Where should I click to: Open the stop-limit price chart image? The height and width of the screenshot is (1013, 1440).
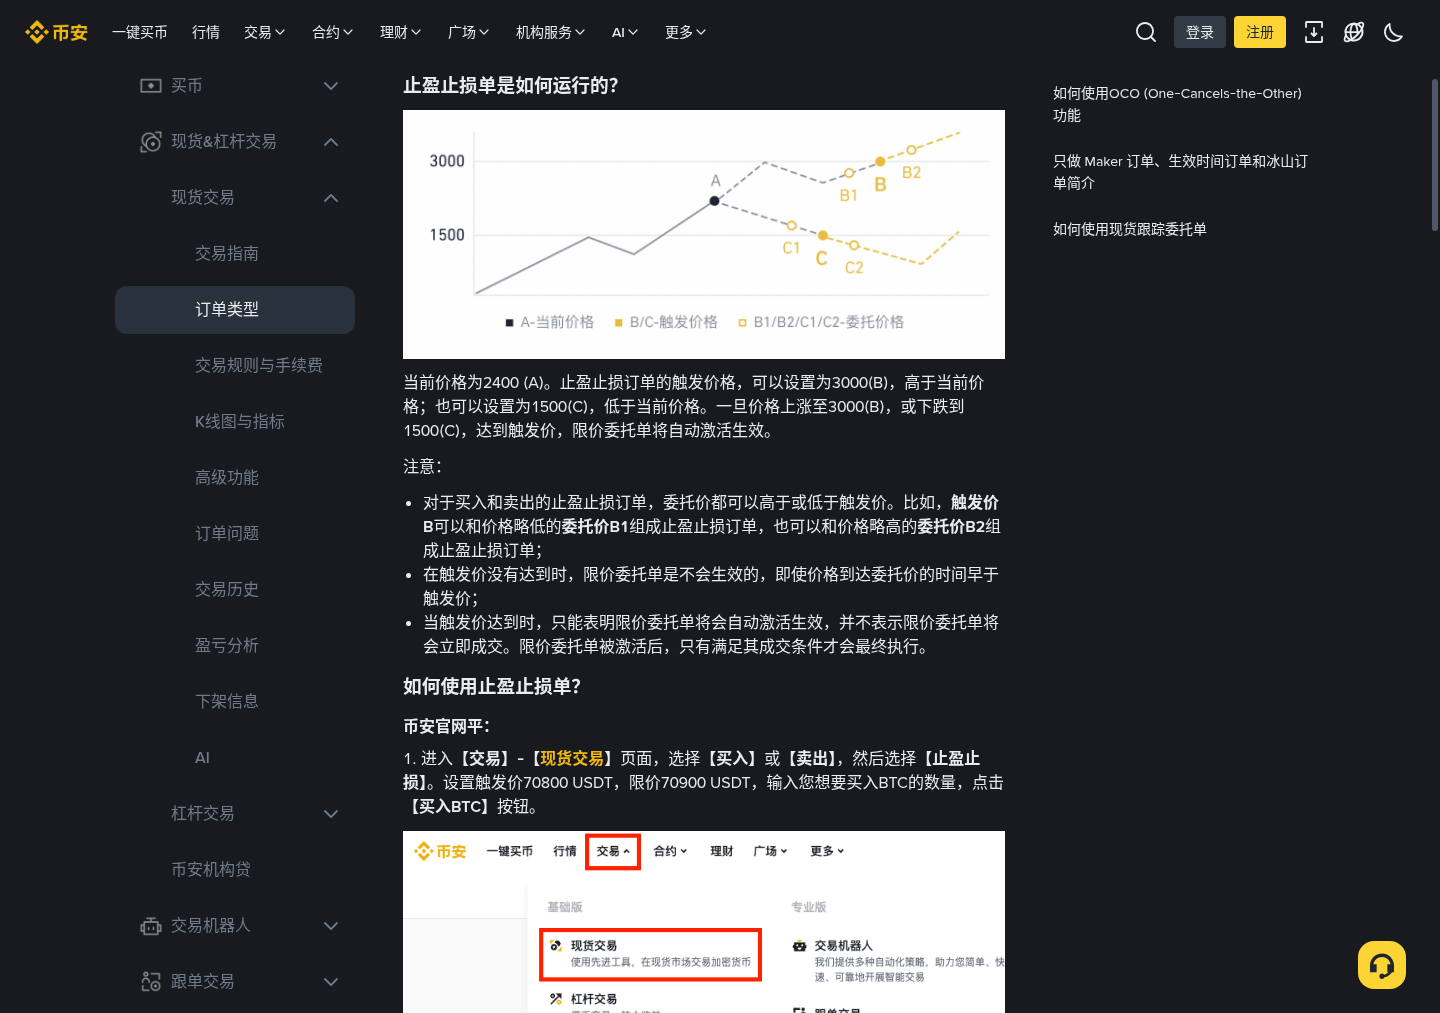pos(704,234)
